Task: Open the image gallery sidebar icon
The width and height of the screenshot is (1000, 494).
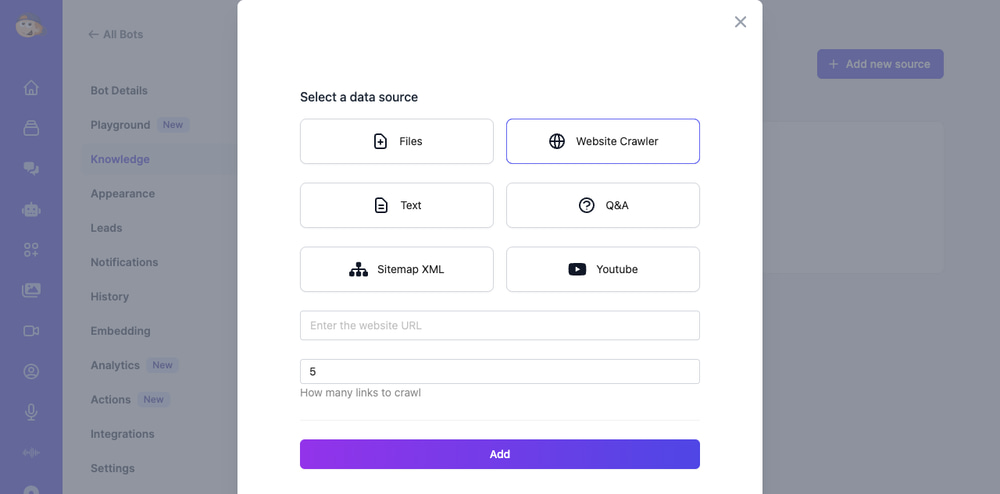Action: point(31,290)
